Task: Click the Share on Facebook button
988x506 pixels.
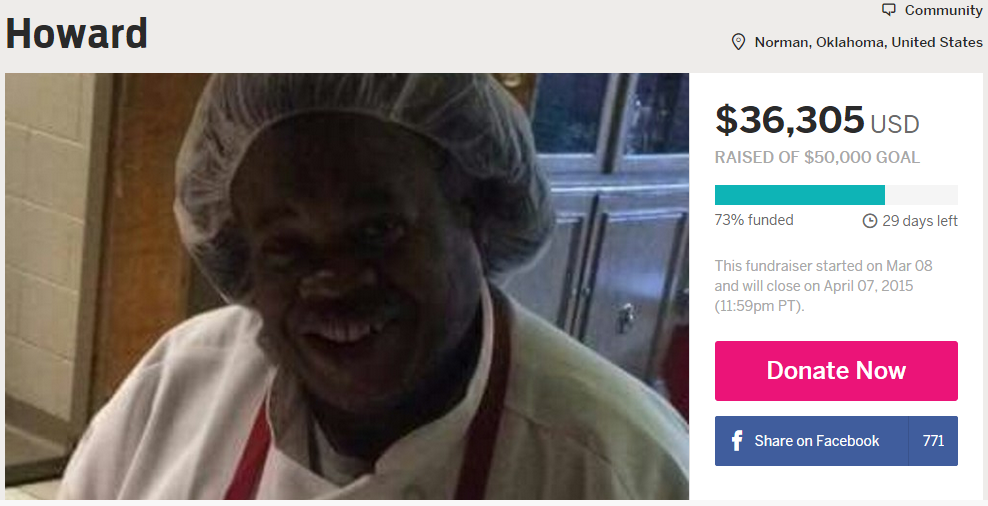Action: tap(812, 440)
